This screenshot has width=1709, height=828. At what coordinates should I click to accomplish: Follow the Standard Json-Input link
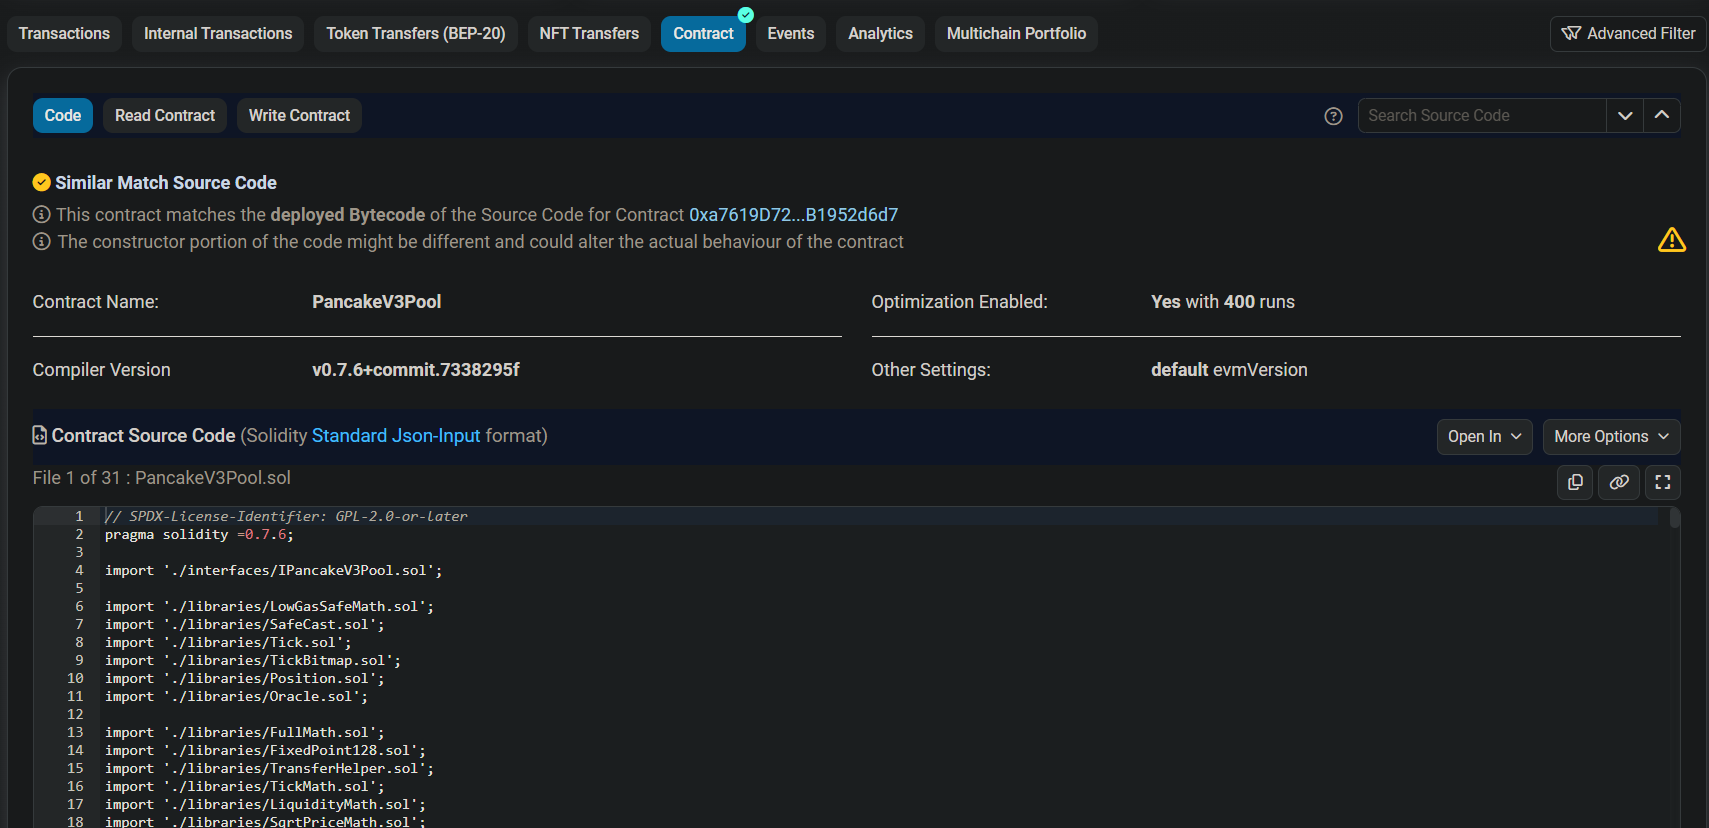pos(396,436)
